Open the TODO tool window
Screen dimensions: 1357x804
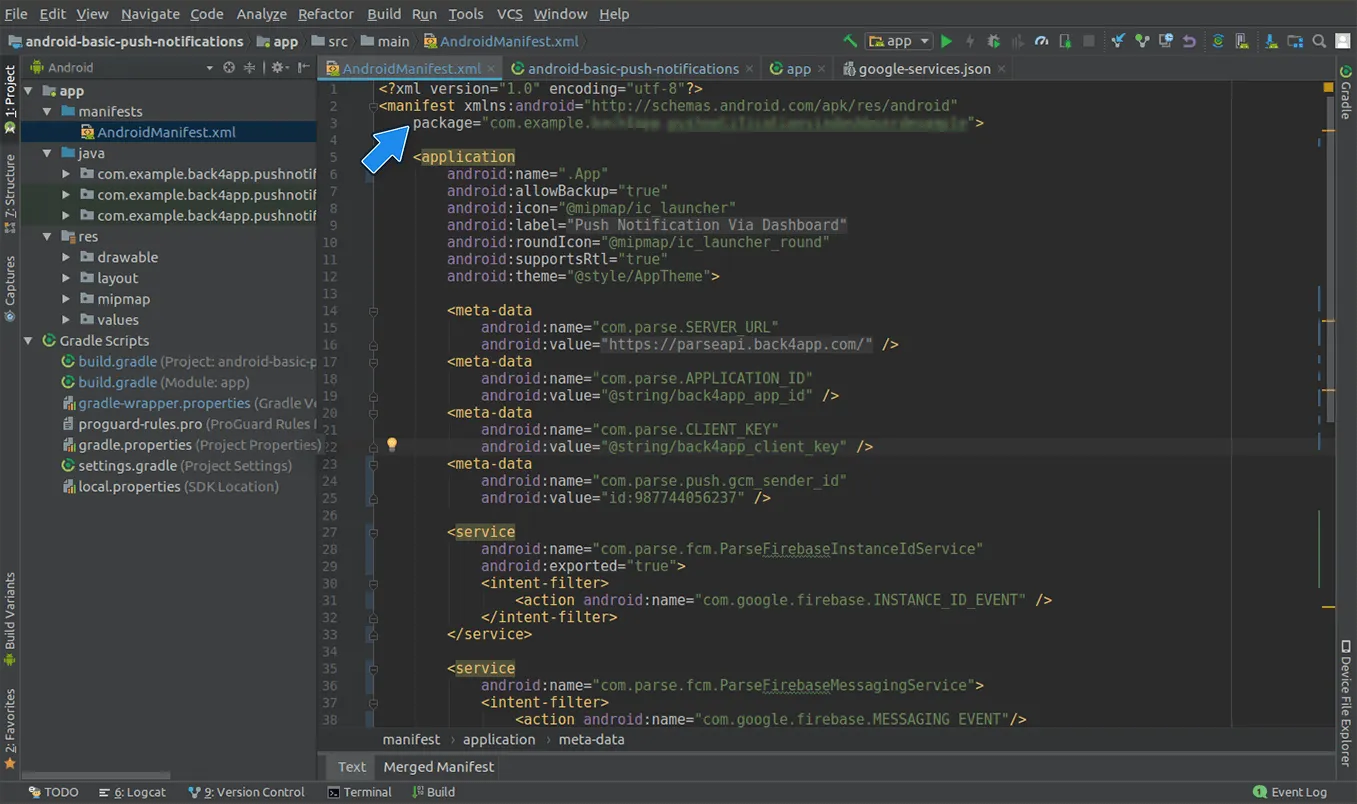click(53, 792)
